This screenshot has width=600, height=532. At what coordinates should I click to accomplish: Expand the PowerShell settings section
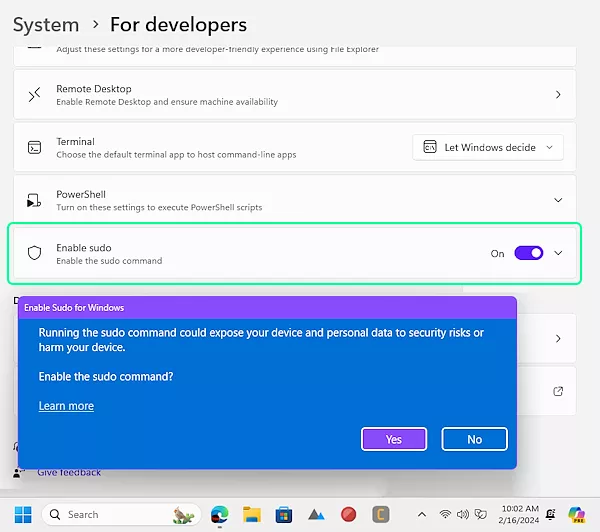point(558,200)
